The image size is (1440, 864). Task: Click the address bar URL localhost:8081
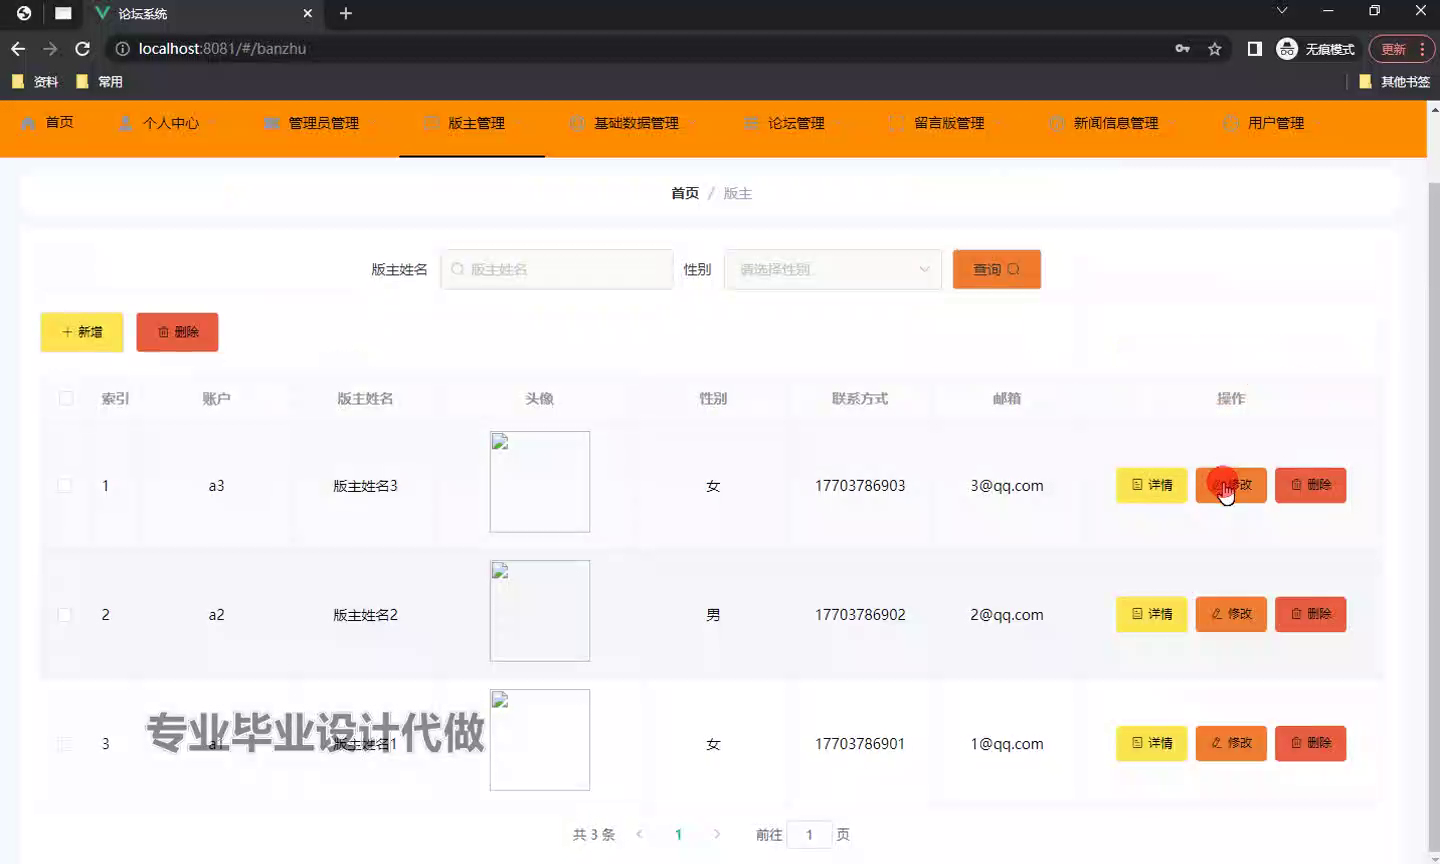coord(222,48)
